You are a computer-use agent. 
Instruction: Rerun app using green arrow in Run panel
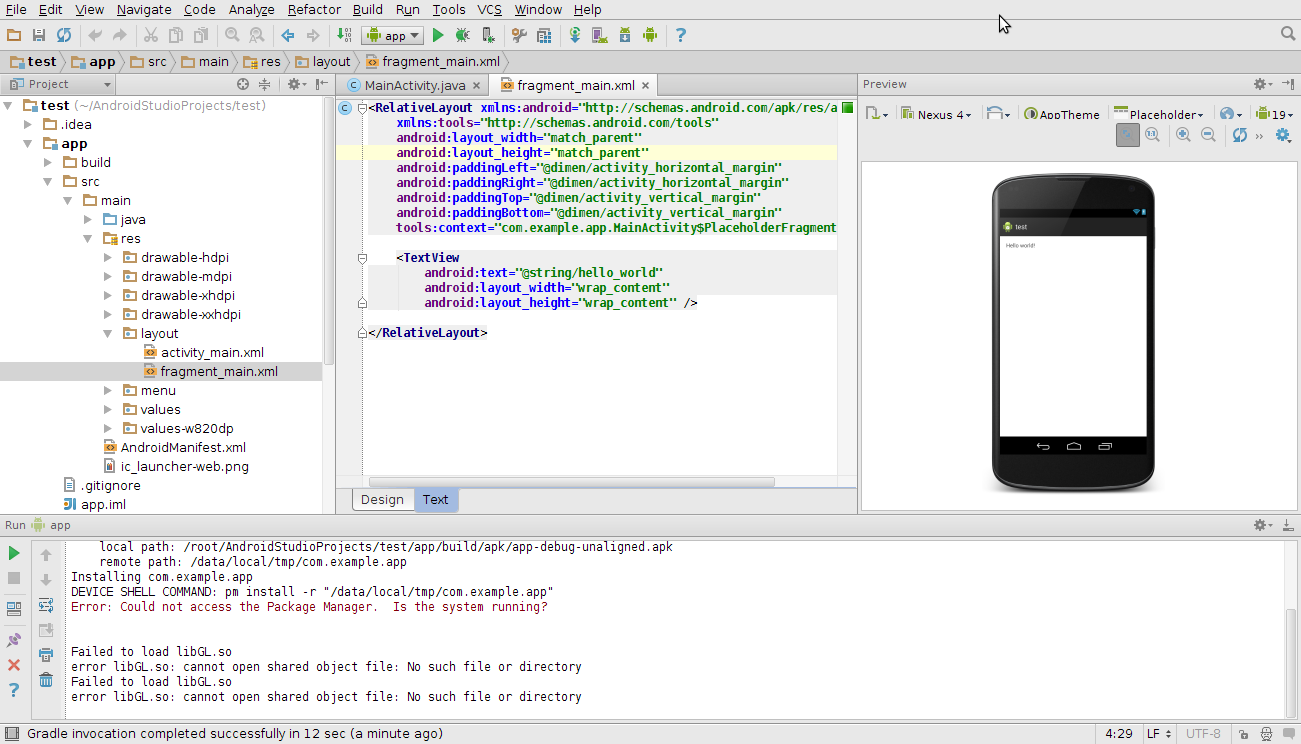[x=14, y=553]
